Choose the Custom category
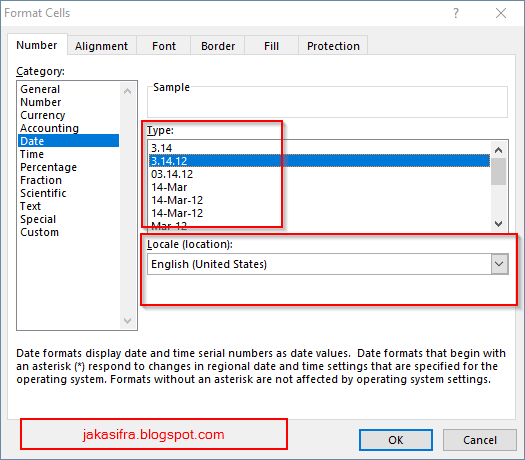Viewport: 525px width, 460px height. (69, 232)
